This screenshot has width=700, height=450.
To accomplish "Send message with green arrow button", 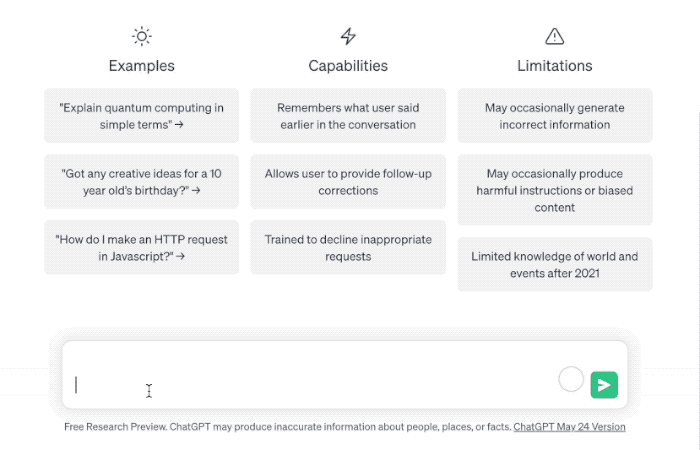I will tap(604, 385).
